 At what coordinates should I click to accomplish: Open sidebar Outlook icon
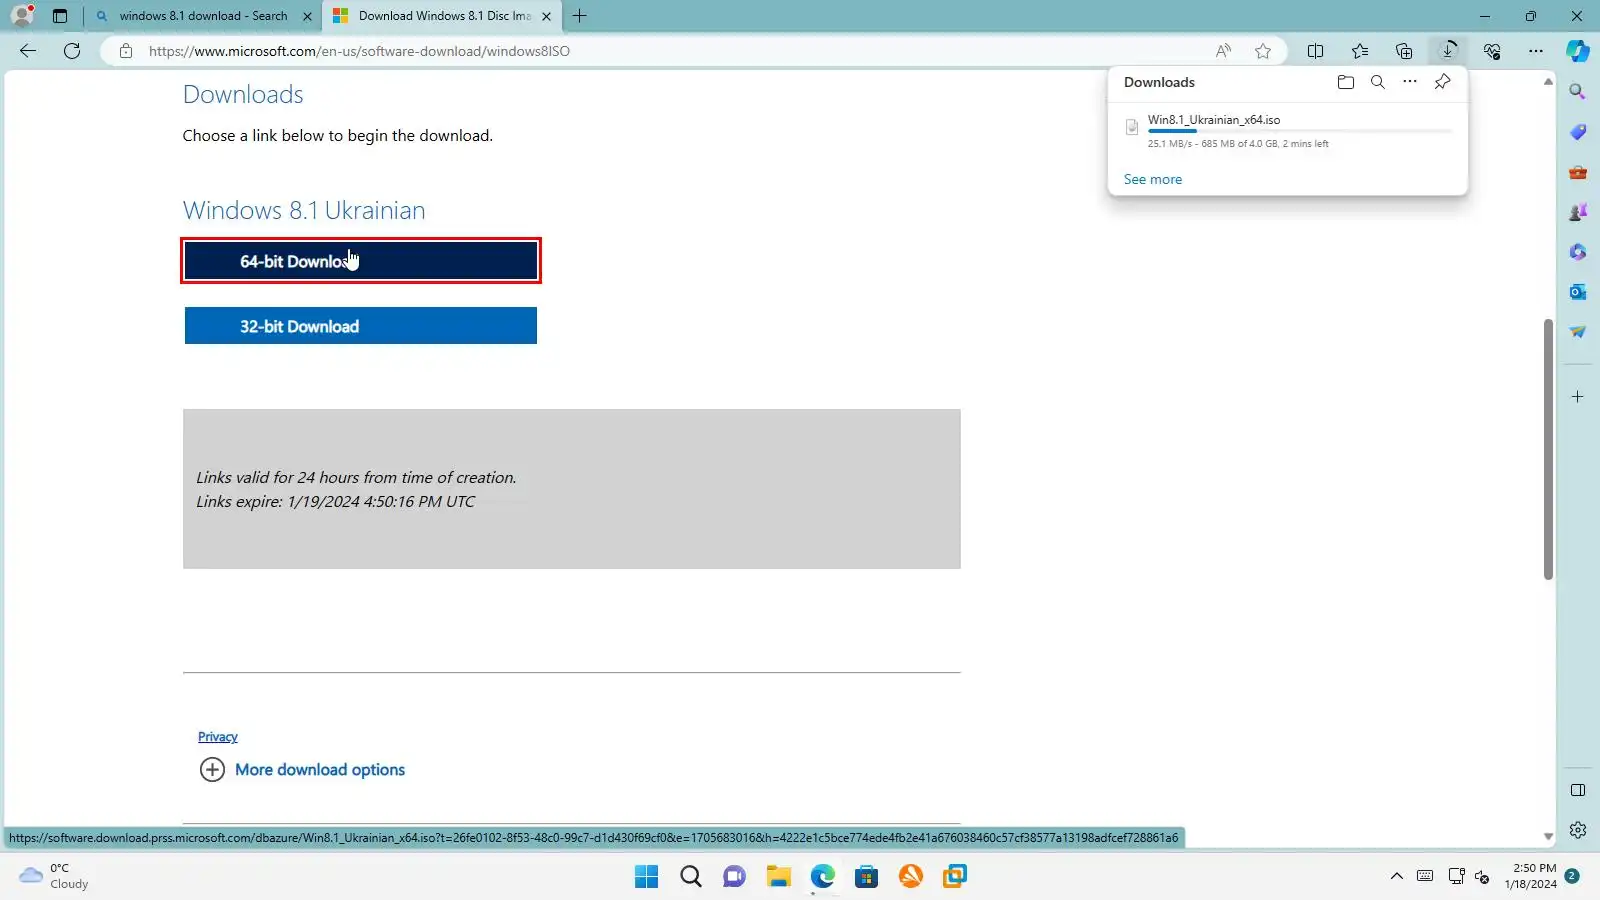[x=1578, y=292]
